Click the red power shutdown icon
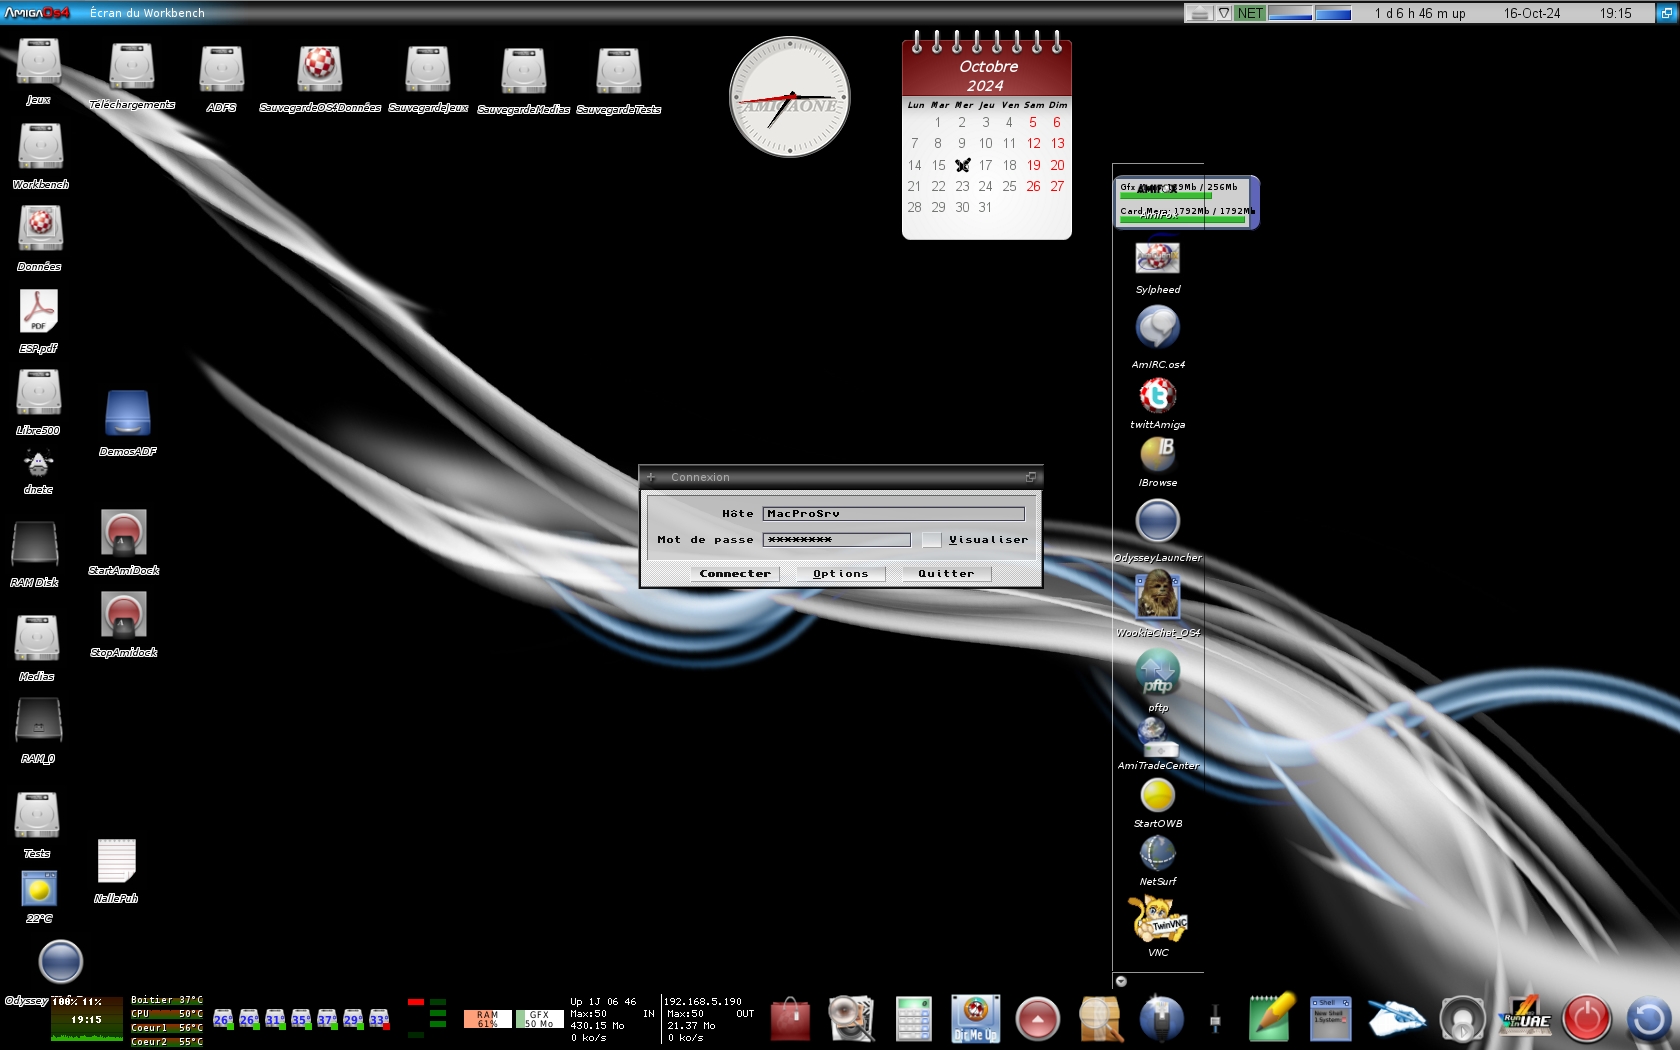1680x1050 pixels. point(1587,1019)
